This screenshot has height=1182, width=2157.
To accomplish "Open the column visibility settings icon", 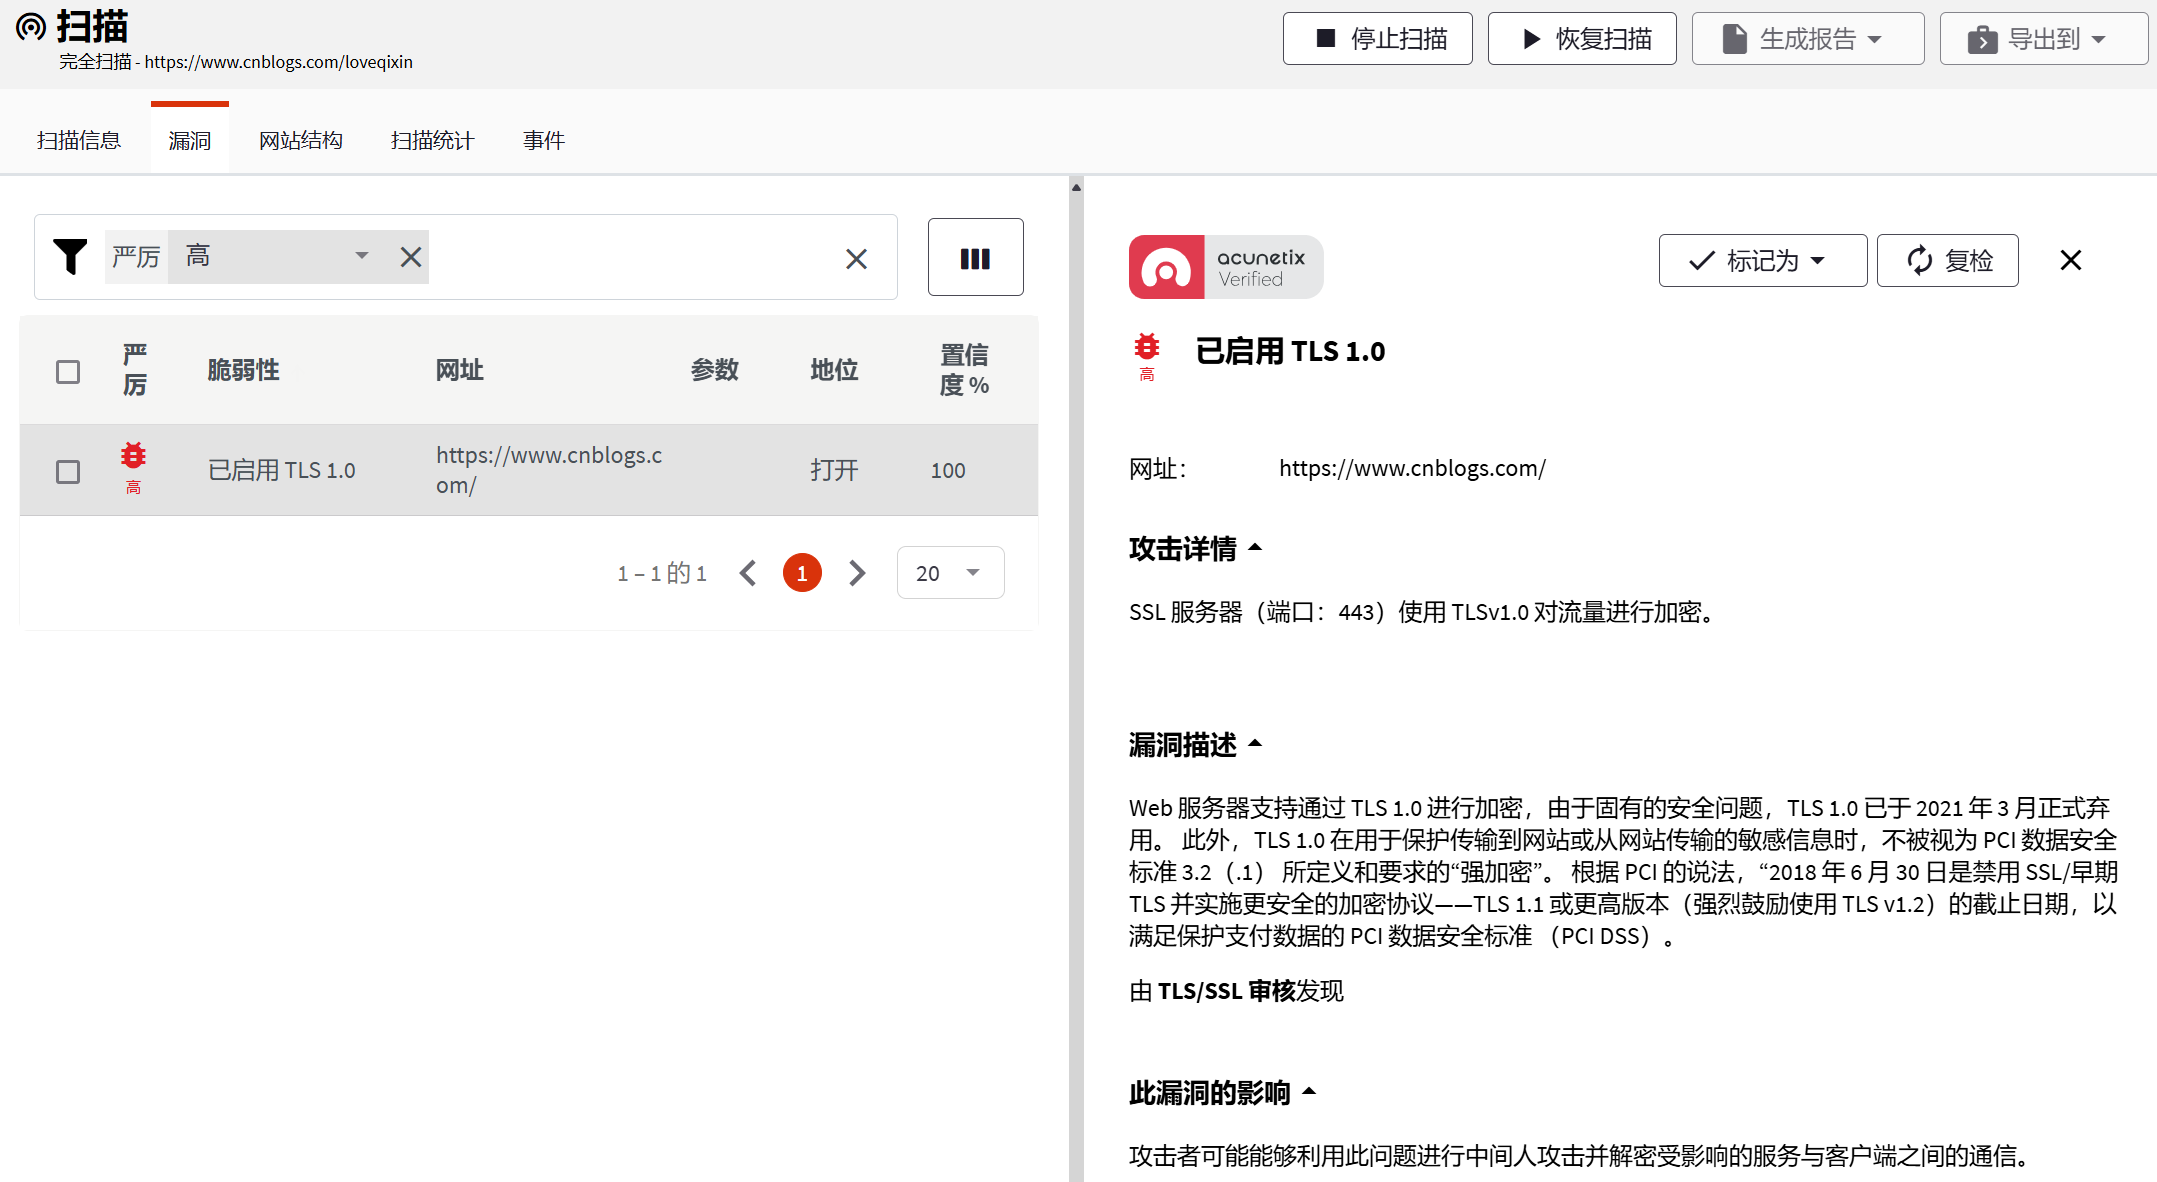I will tap(975, 257).
